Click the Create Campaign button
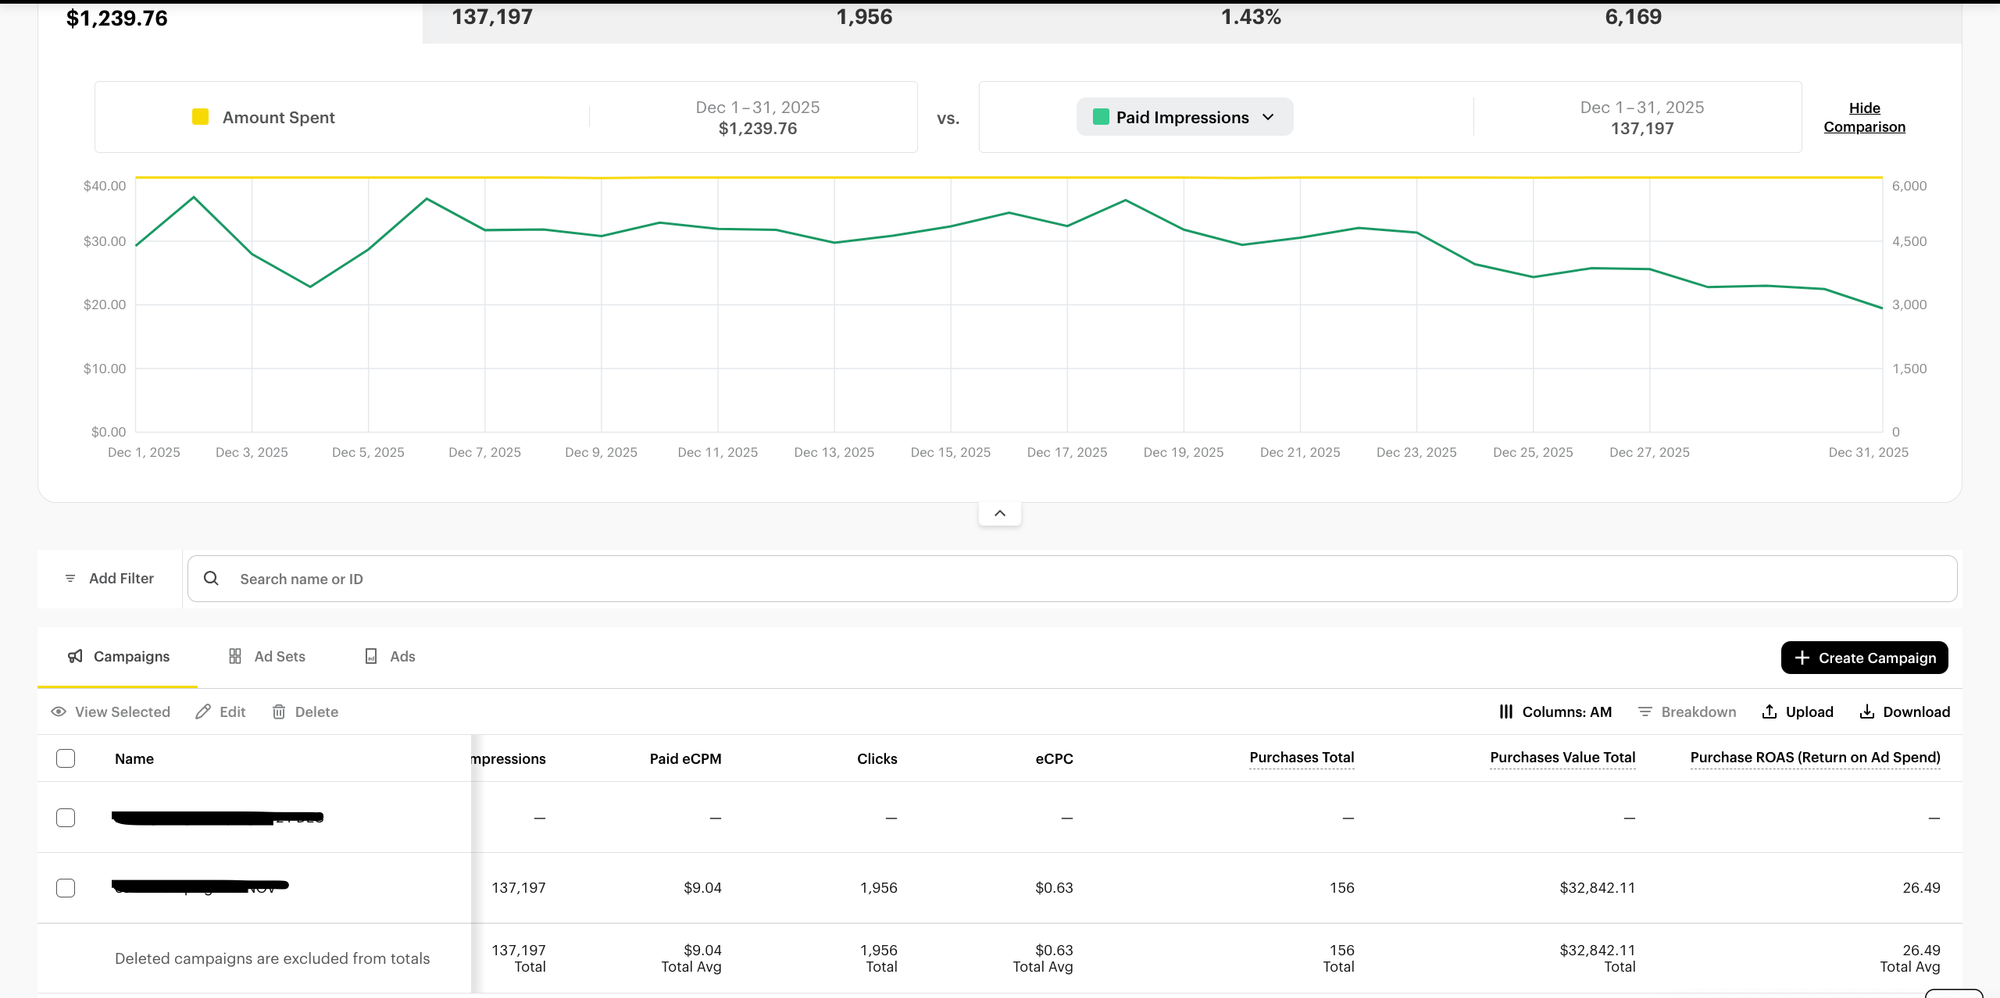 tap(1864, 658)
